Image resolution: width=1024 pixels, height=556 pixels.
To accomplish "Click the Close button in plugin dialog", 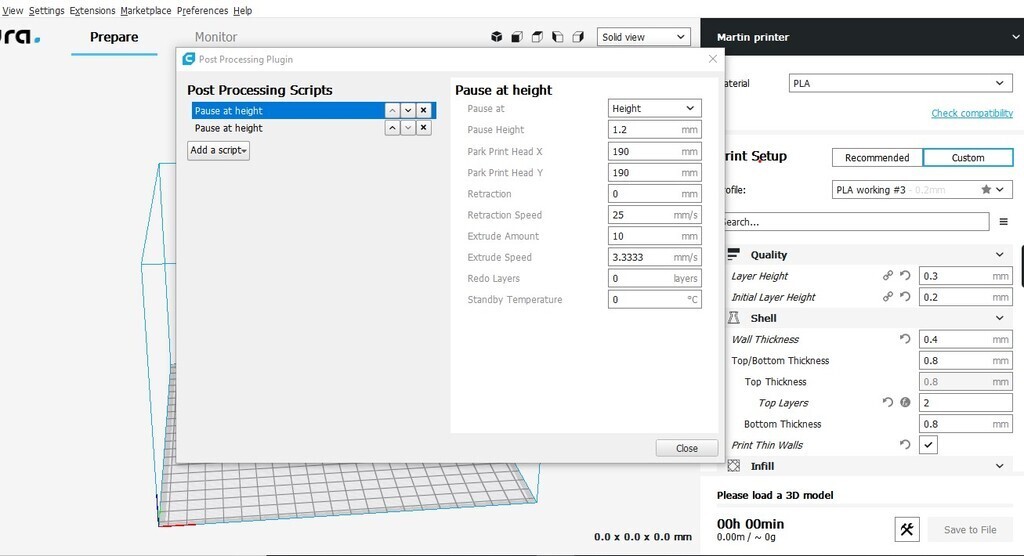I will 686,448.
